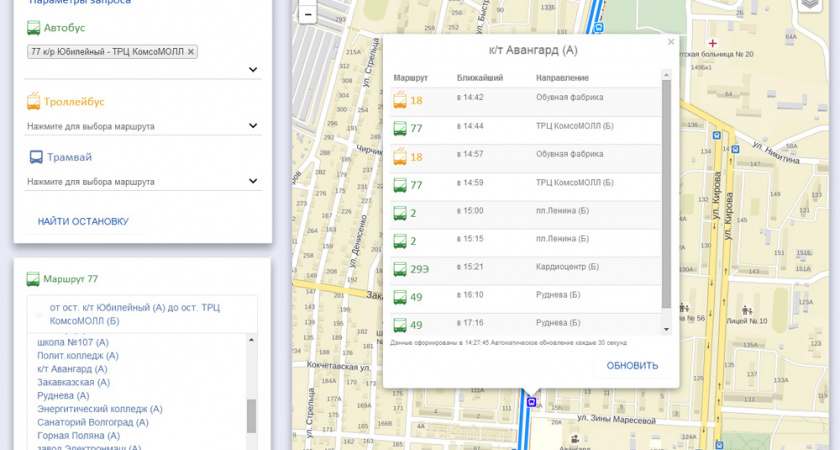Image resolution: width=840 pixels, height=450 pixels.
Task: Remove the selected route 77 tag
Action: click(191, 52)
